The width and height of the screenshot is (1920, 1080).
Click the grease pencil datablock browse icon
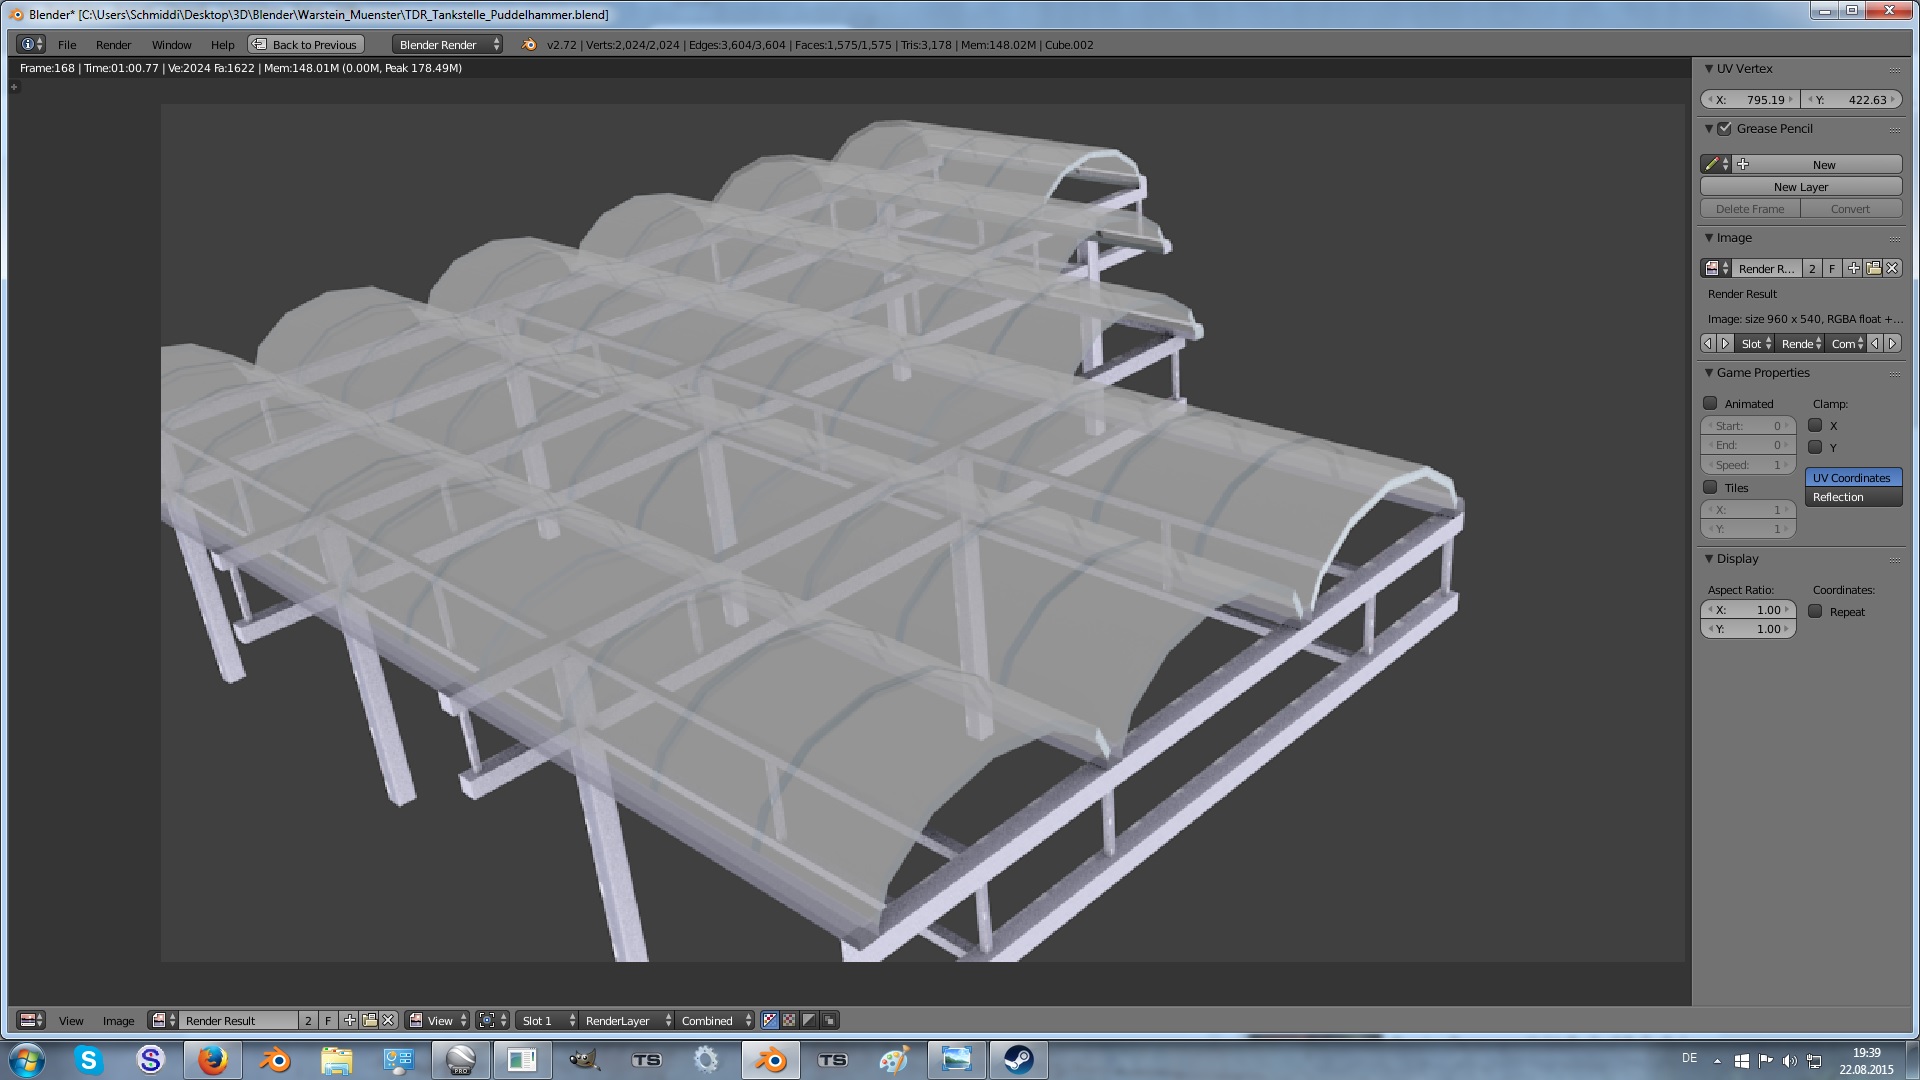click(1716, 164)
